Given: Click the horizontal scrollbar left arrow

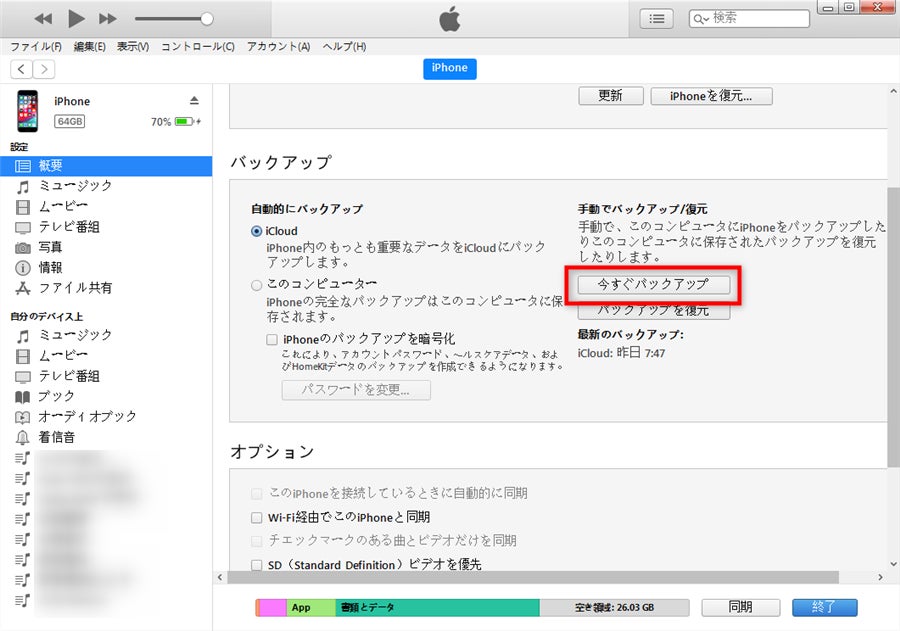Looking at the screenshot, I should [220, 577].
